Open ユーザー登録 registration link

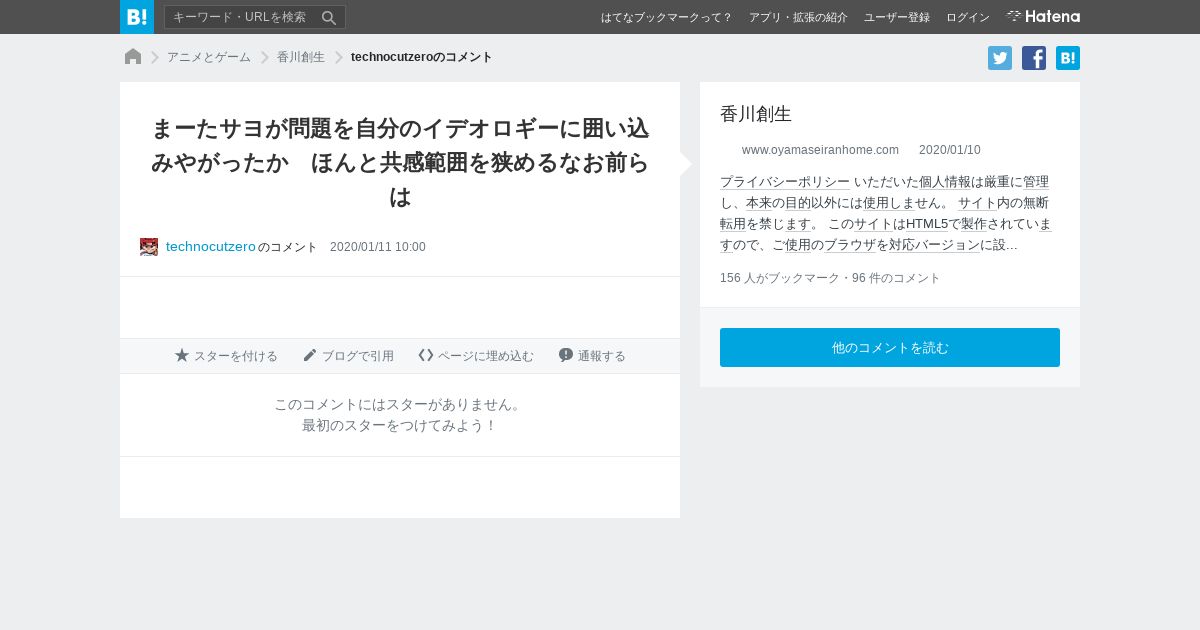click(897, 17)
